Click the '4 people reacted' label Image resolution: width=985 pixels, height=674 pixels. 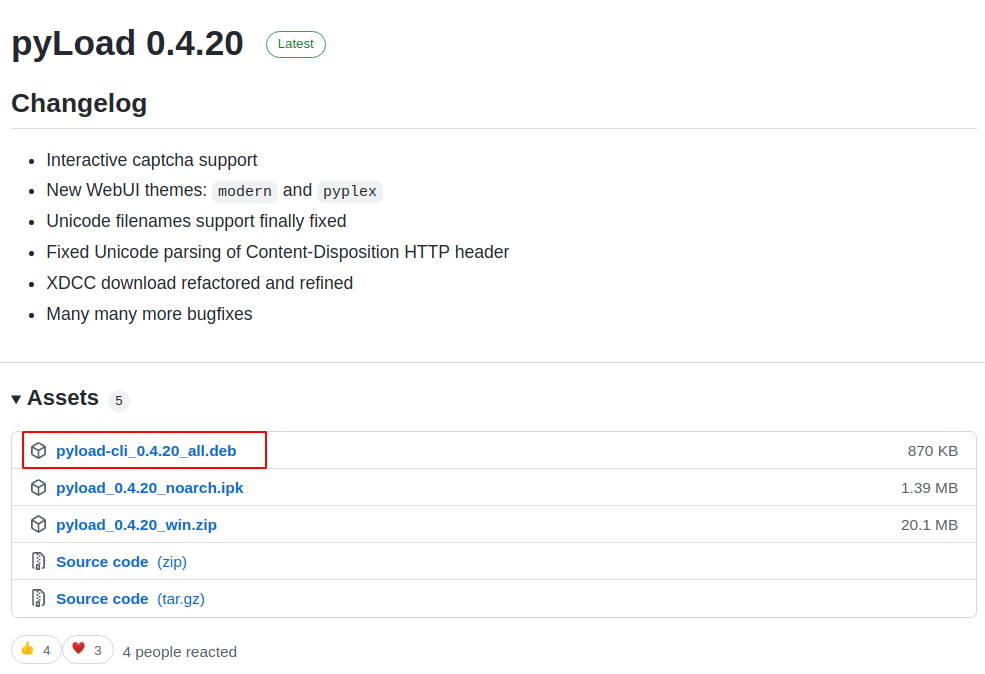tap(179, 651)
